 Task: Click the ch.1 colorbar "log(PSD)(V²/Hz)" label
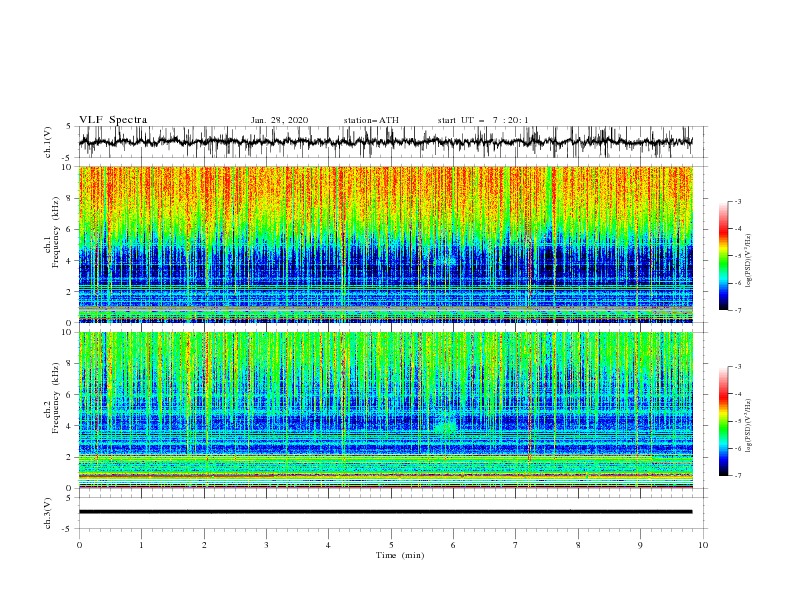(x=749, y=261)
